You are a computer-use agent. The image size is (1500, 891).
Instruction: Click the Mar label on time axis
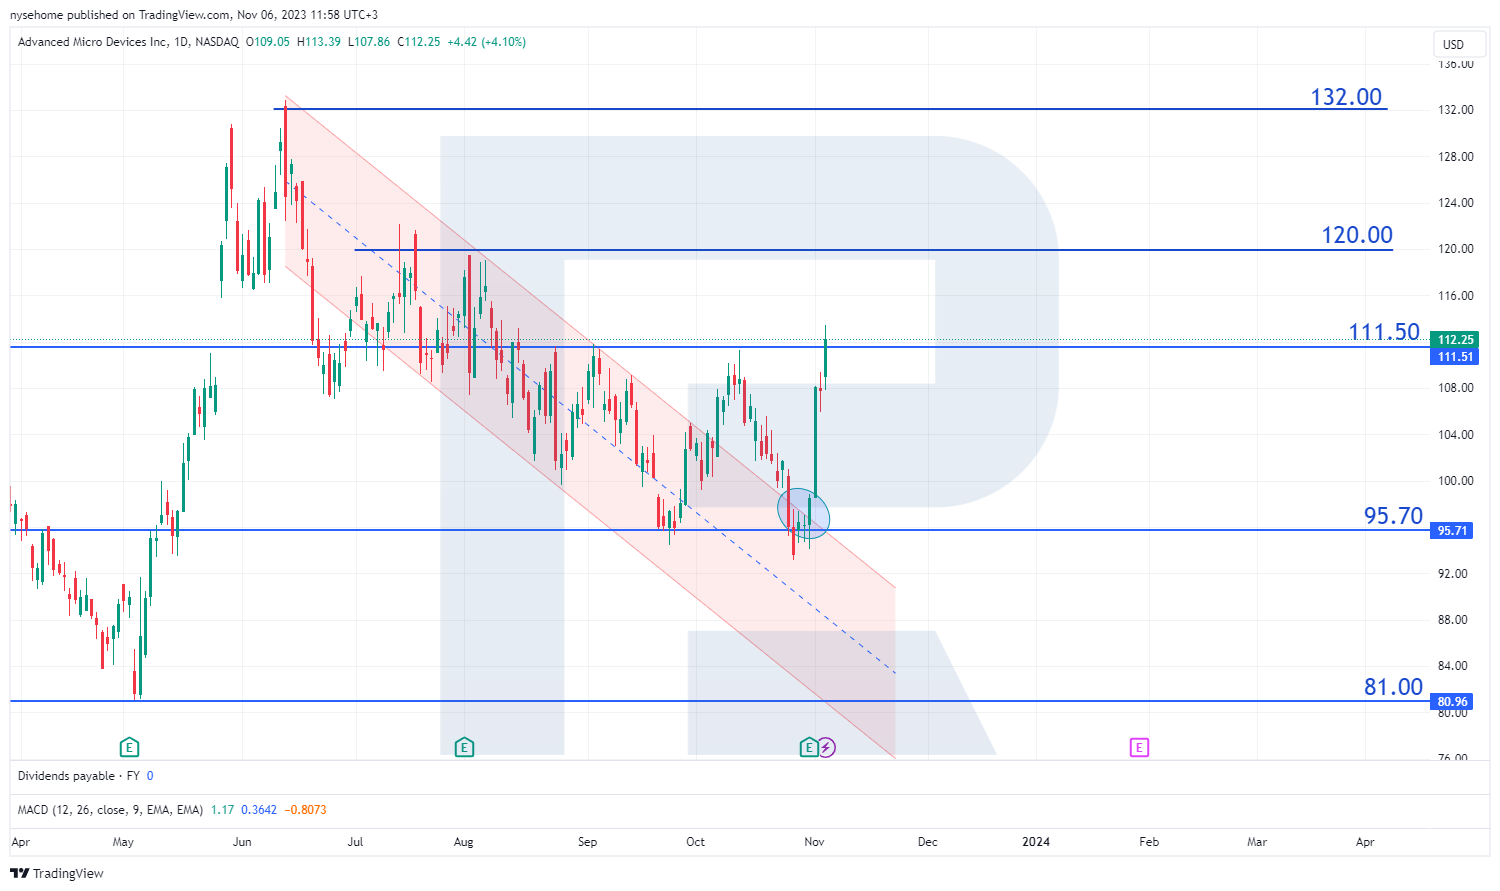coord(1257,842)
